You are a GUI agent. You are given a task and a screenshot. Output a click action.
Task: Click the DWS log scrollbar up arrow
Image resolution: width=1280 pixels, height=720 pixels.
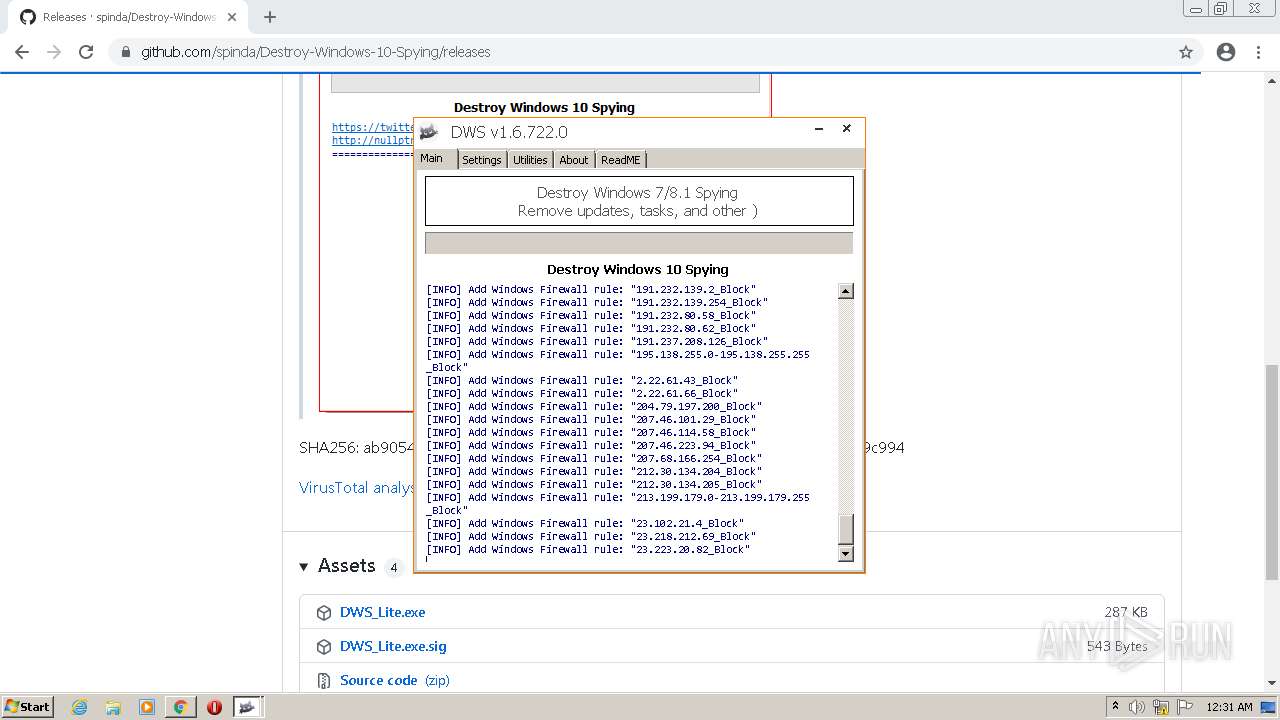coord(846,291)
